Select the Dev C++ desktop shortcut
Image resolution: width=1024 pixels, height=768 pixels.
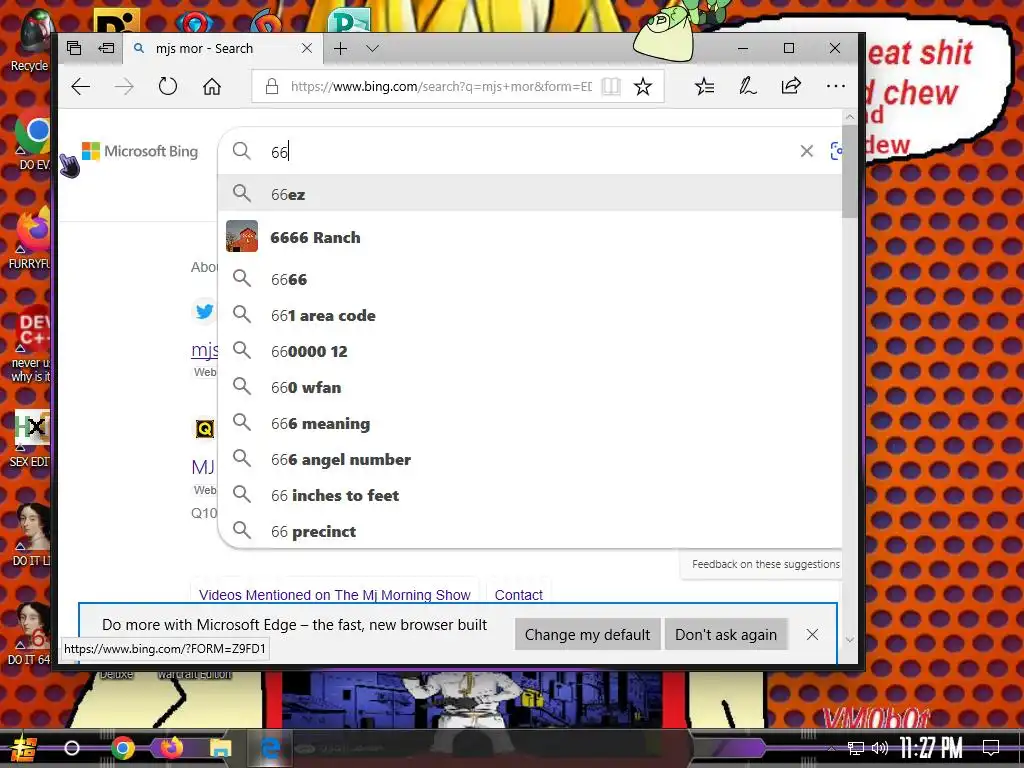[x=31, y=343]
